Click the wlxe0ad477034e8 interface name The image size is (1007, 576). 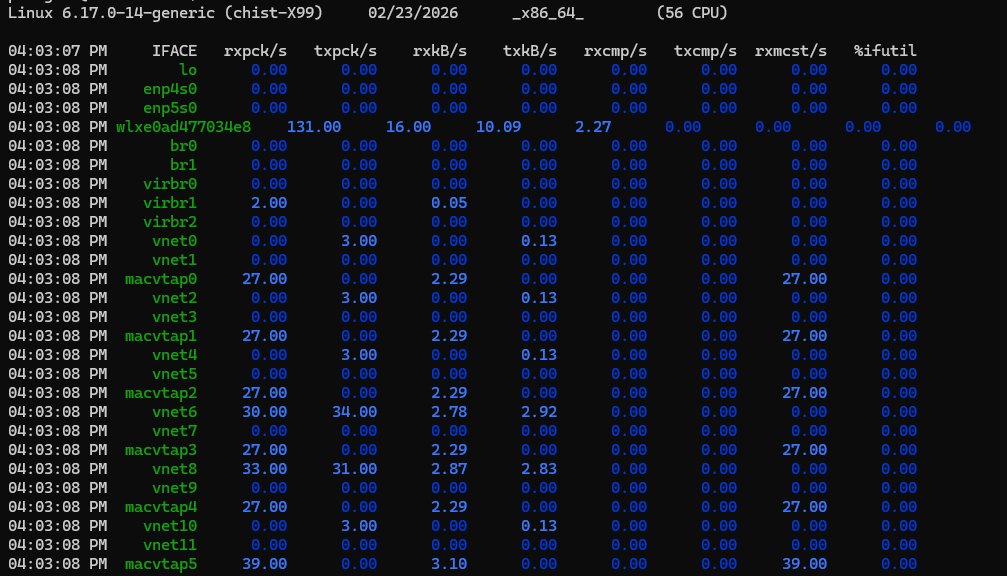[183, 127]
